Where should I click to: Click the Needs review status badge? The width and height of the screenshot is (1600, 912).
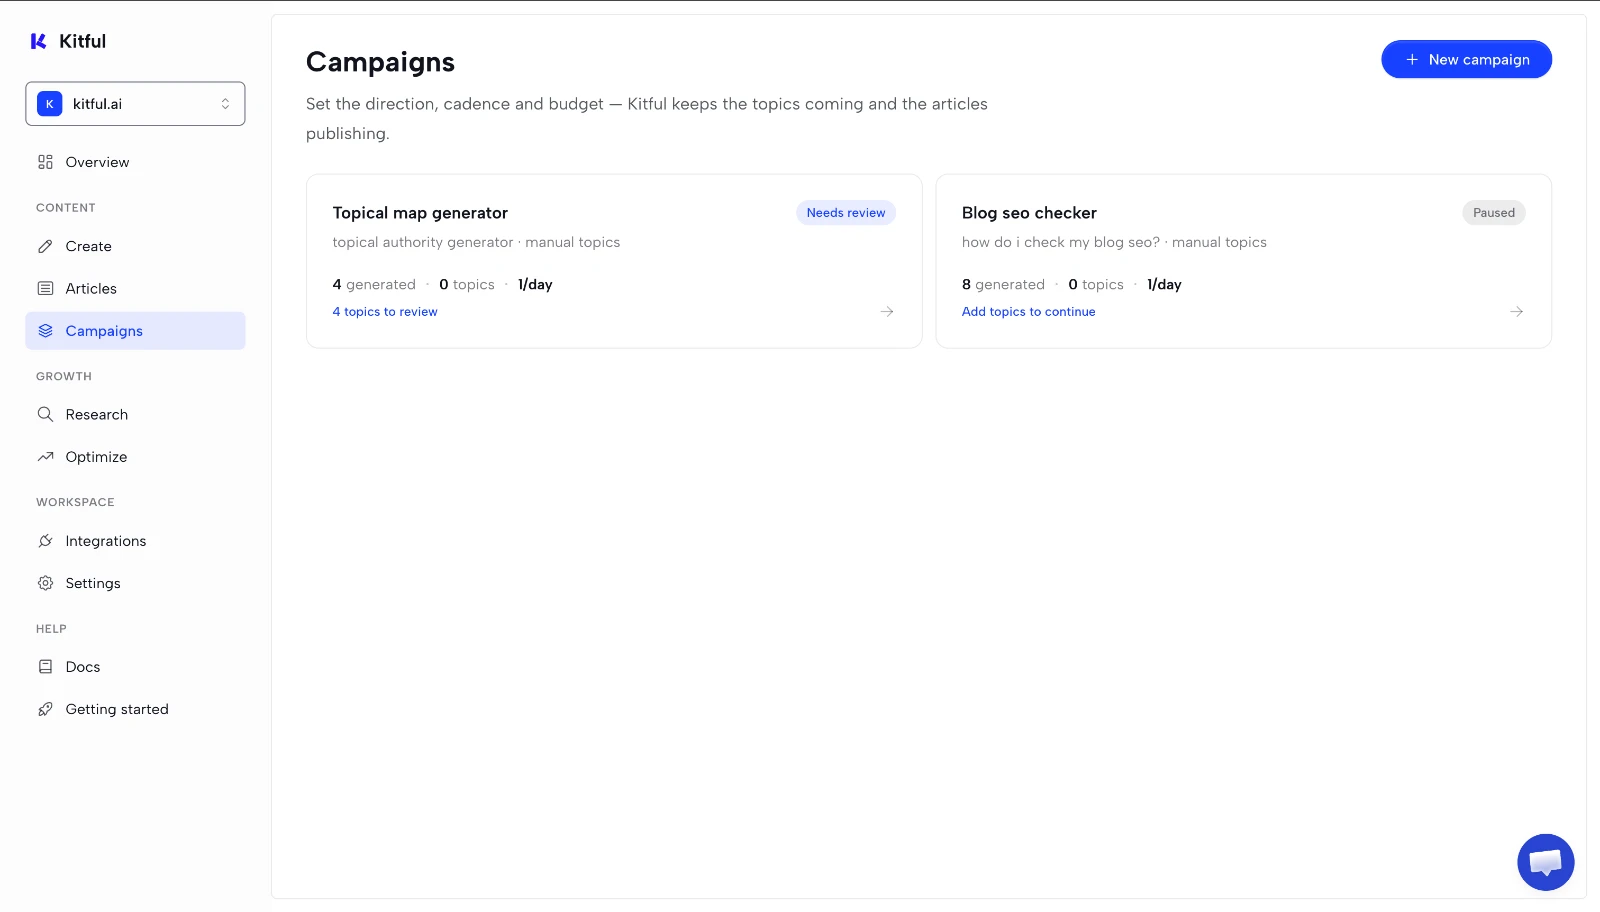click(x=846, y=213)
